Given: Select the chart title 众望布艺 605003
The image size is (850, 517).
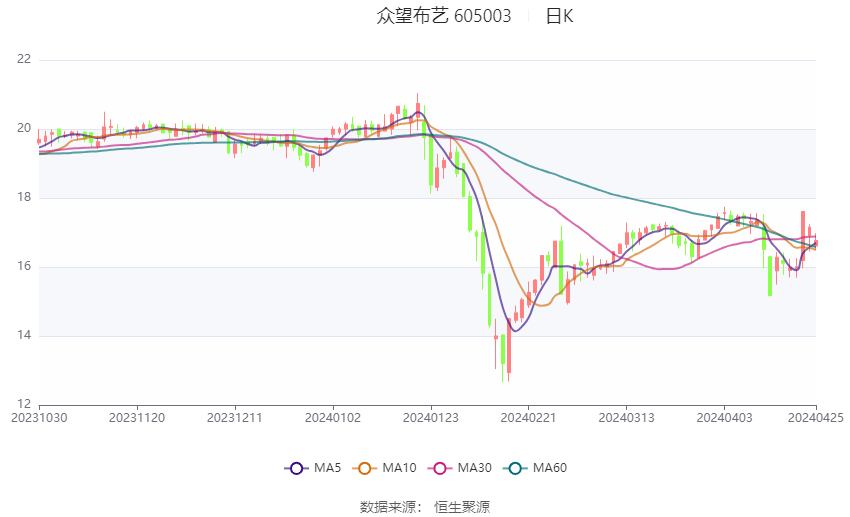Looking at the screenshot, I should (x=443, y=16).
